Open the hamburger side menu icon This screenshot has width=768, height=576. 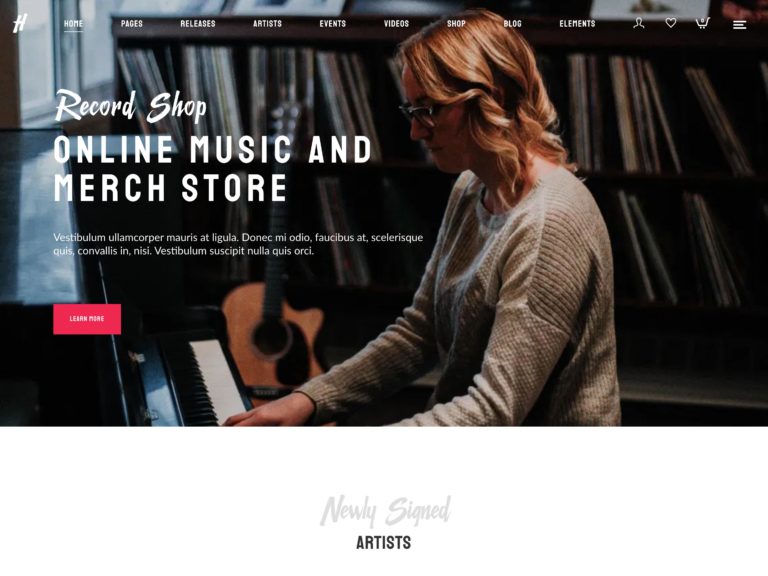tap(739, 24)
